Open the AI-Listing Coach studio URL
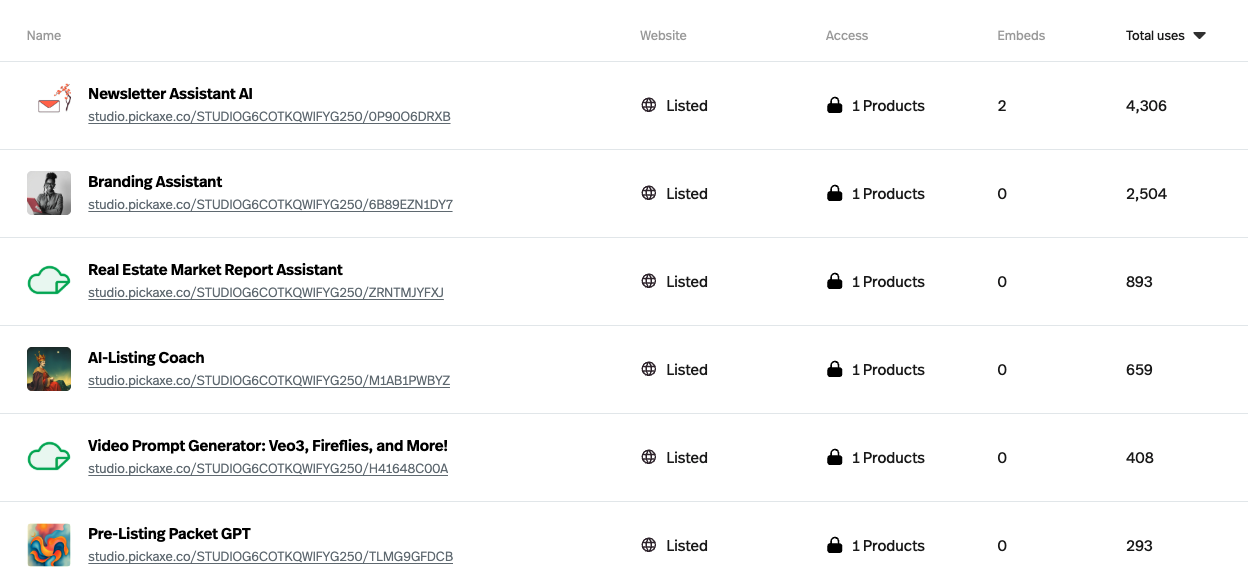 pyautogui.click(x=270, y=380)
